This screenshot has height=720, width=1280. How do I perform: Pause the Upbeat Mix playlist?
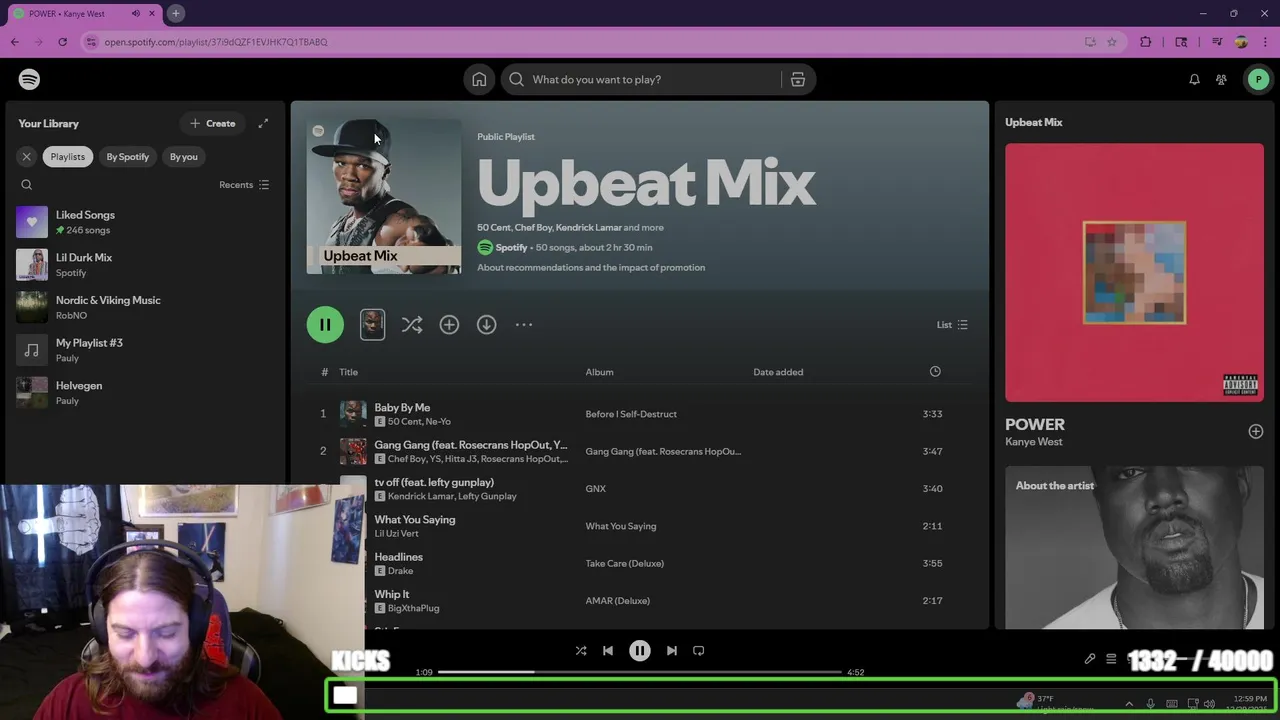(x=325, y=324)
